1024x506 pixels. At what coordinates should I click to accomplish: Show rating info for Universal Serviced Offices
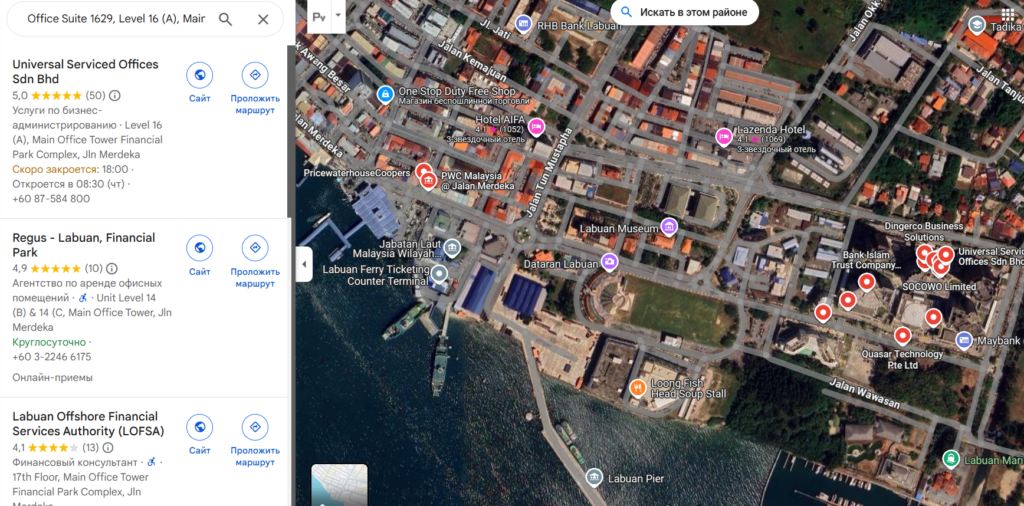pyautogui.click(x=115, y=96)
